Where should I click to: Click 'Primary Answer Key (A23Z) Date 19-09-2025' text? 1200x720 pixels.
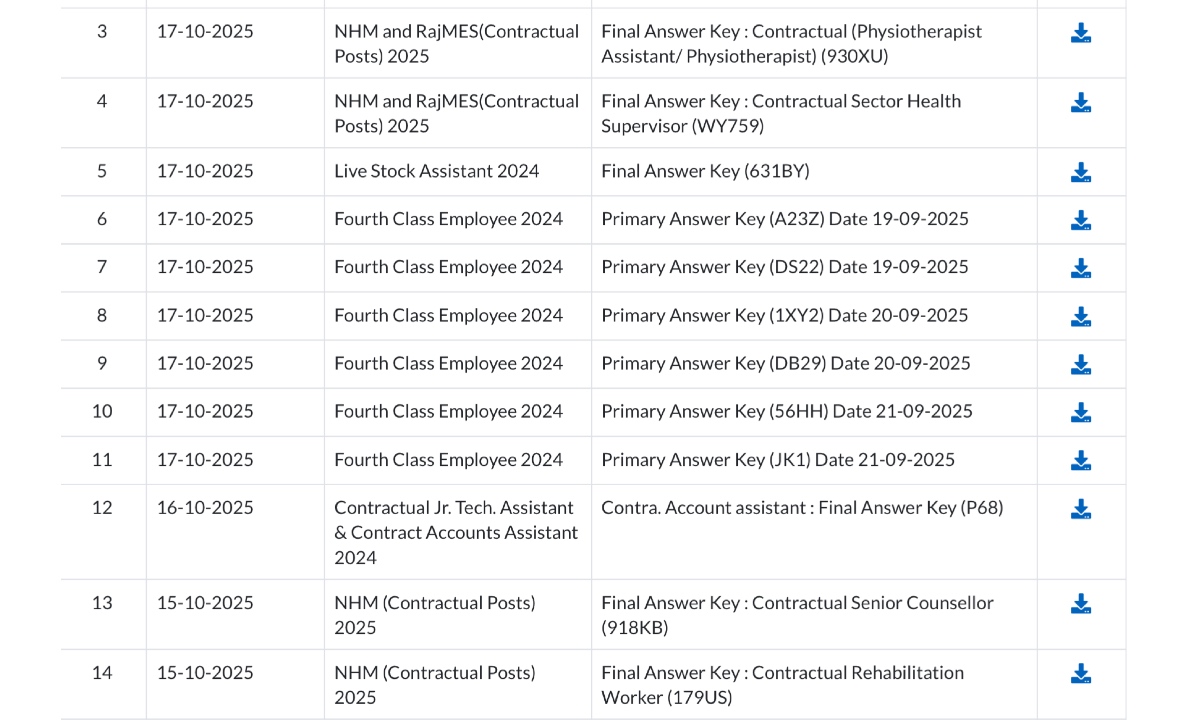pyautogui.click(x=785, y=219)
